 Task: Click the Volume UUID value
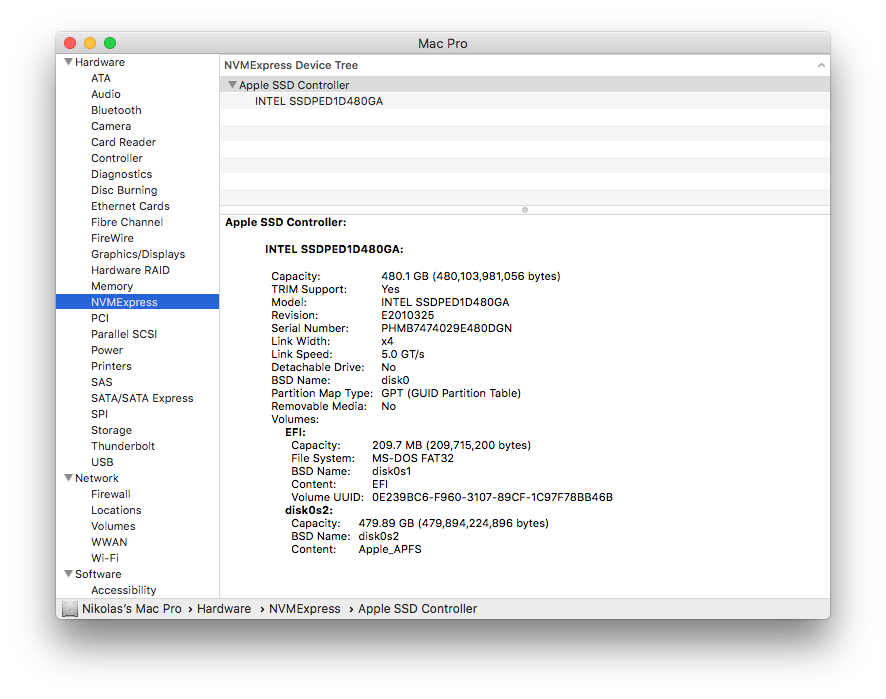pyautogui.click(x=492, y=497)
